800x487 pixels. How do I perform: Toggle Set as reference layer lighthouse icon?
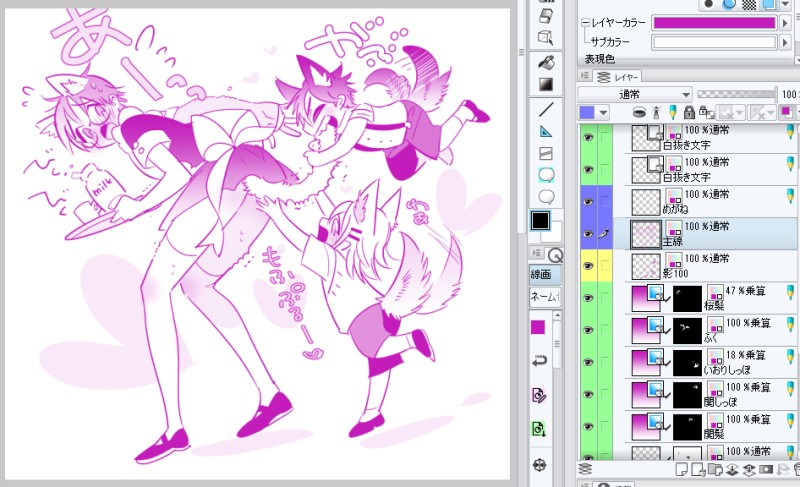(656, 112)
